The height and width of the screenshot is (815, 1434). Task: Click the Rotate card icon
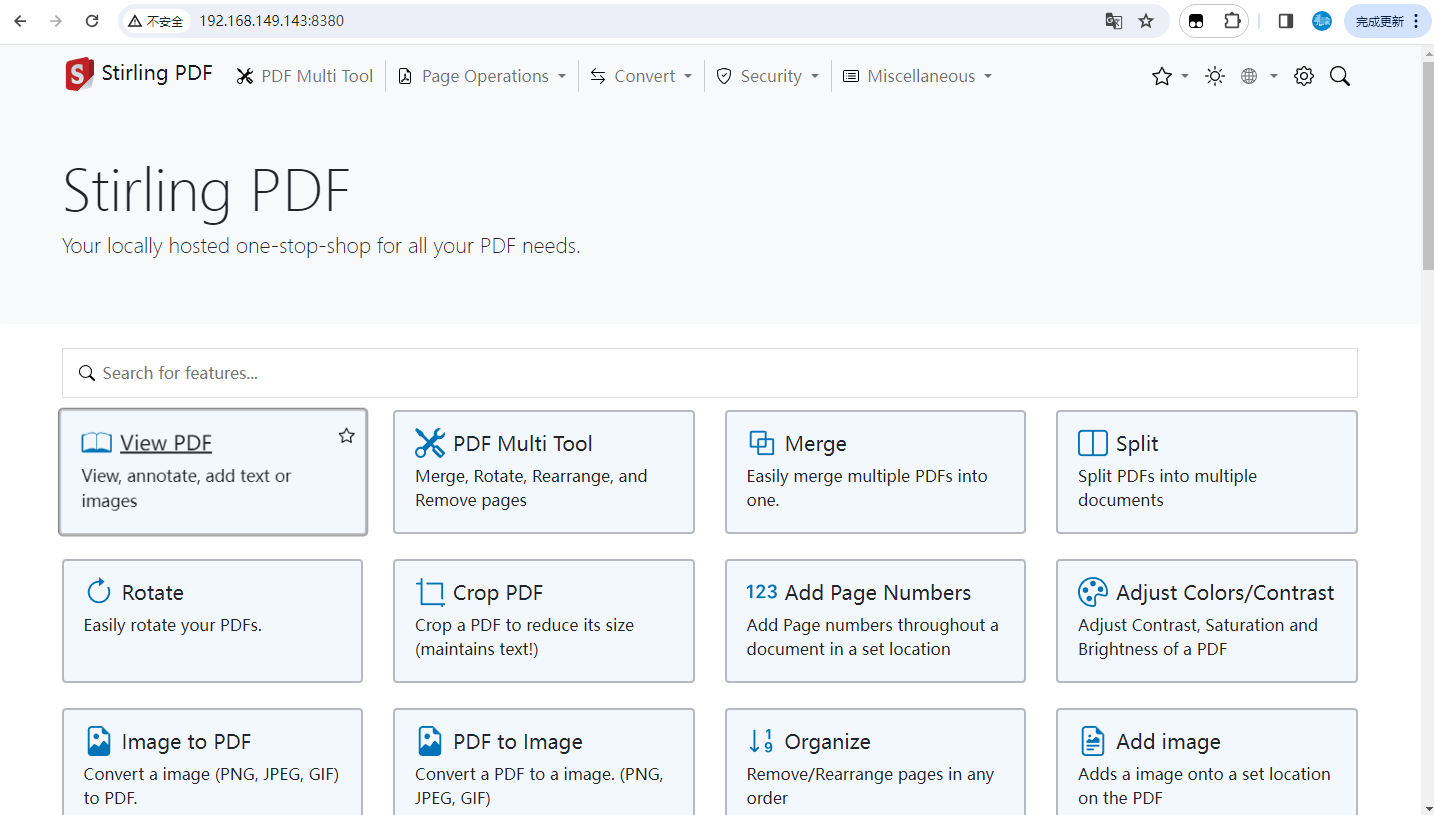pyautogui.click(x=98, y=592)
